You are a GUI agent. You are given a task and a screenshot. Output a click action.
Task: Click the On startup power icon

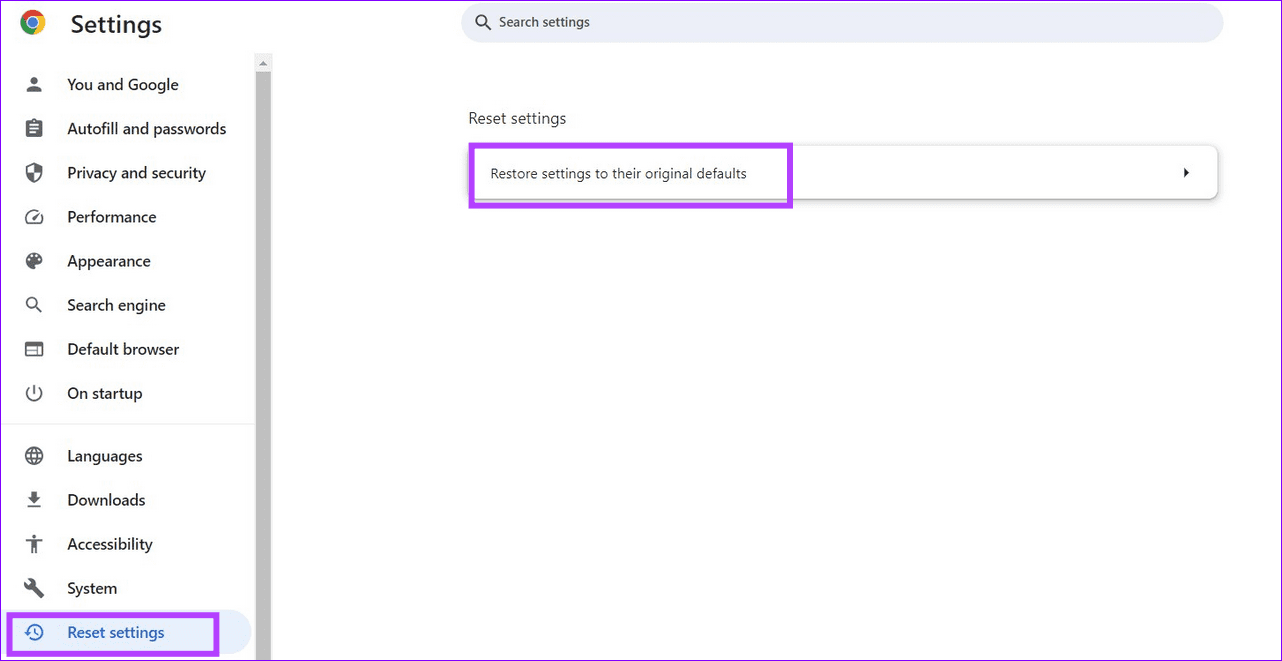[34, 393]
